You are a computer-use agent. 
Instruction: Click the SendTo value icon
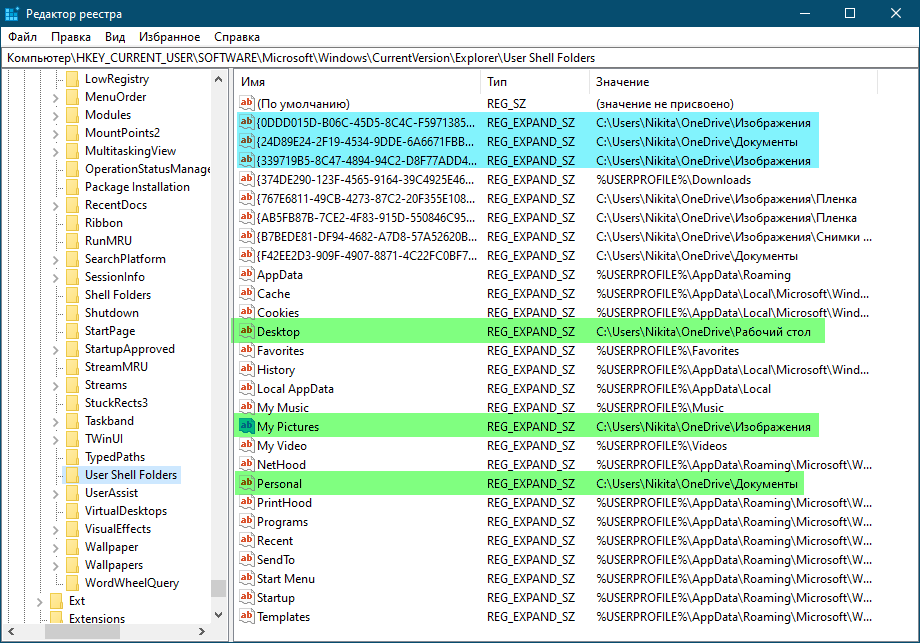coord(246,559)
